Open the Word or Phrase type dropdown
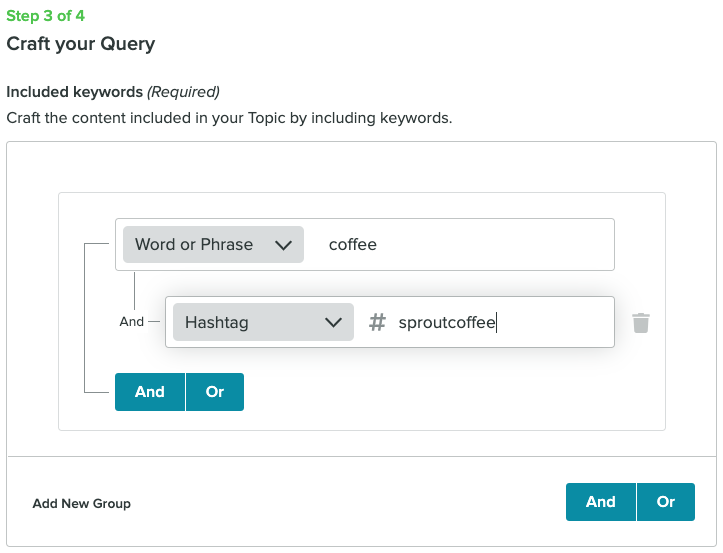The image size is (723, 553). (213, 244)
